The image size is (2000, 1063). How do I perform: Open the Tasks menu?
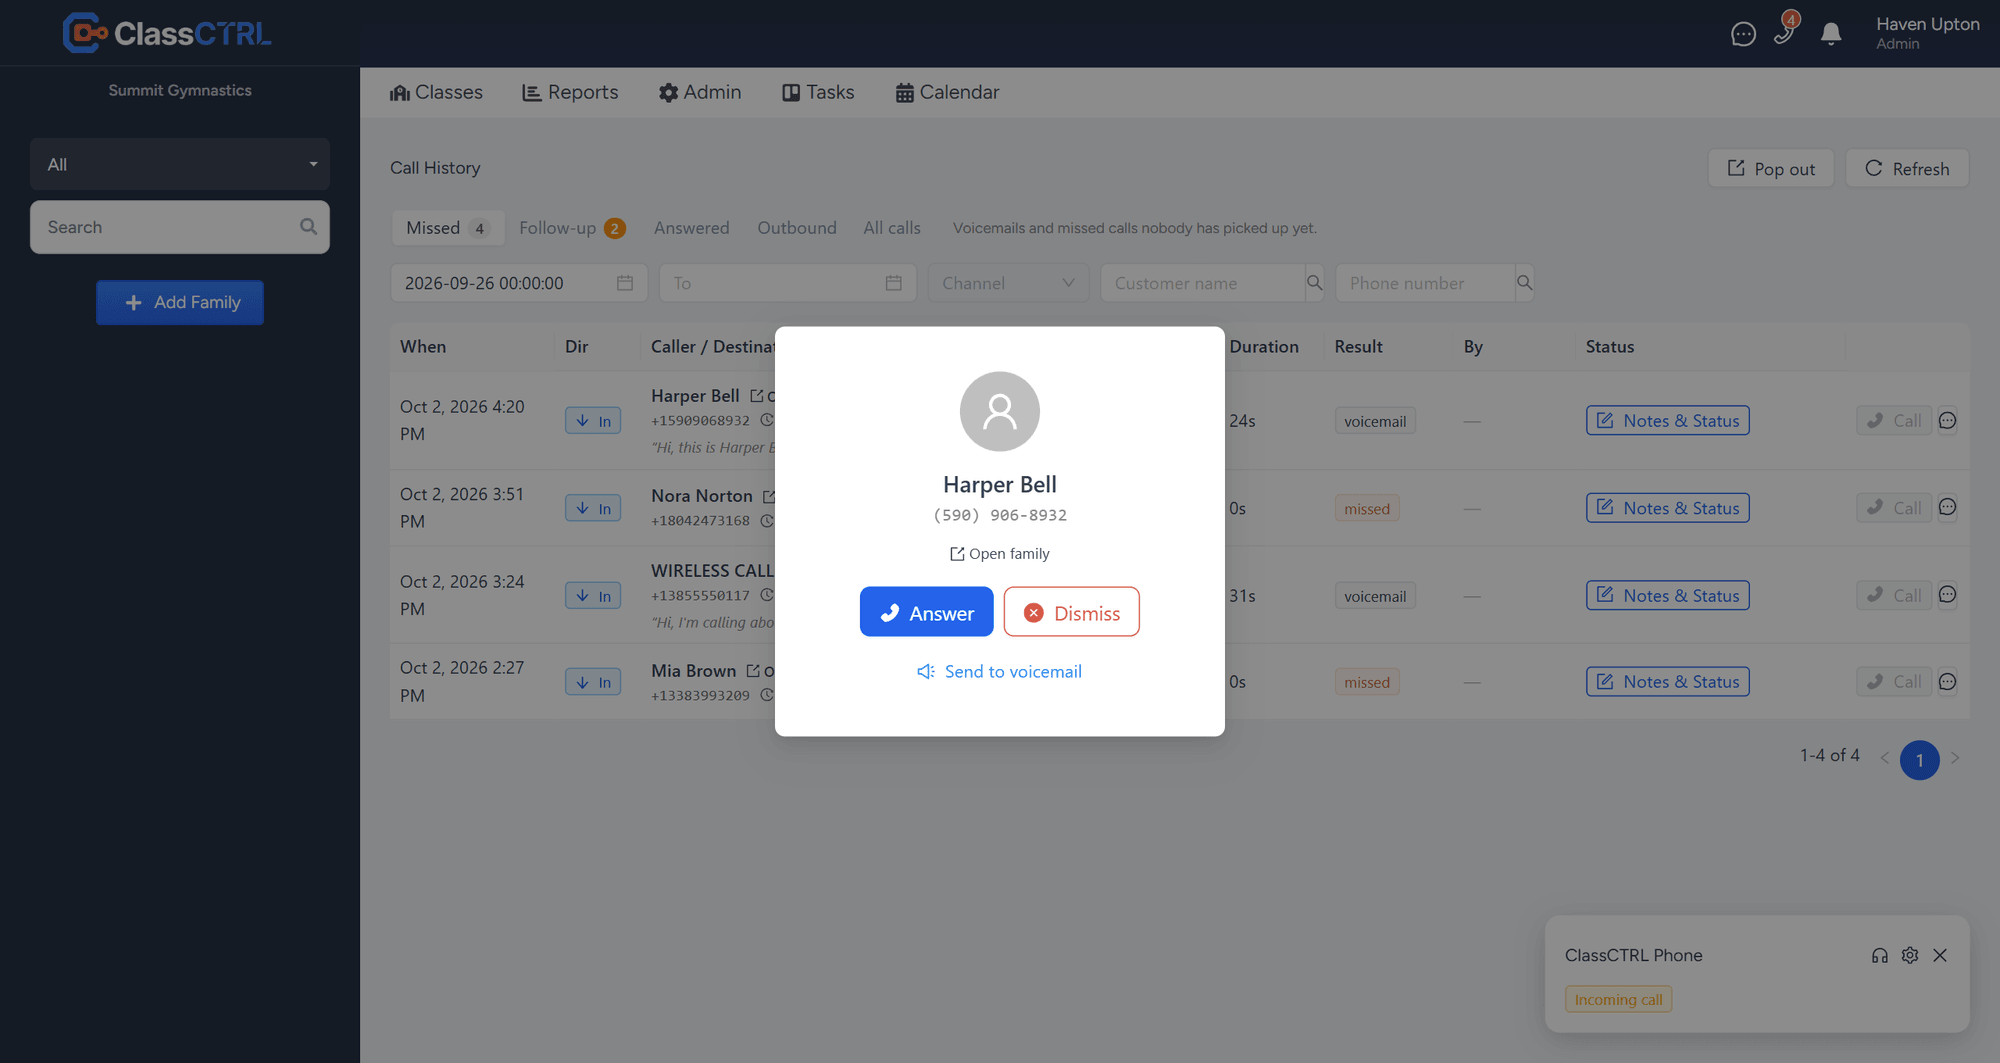tap(818, 92)
